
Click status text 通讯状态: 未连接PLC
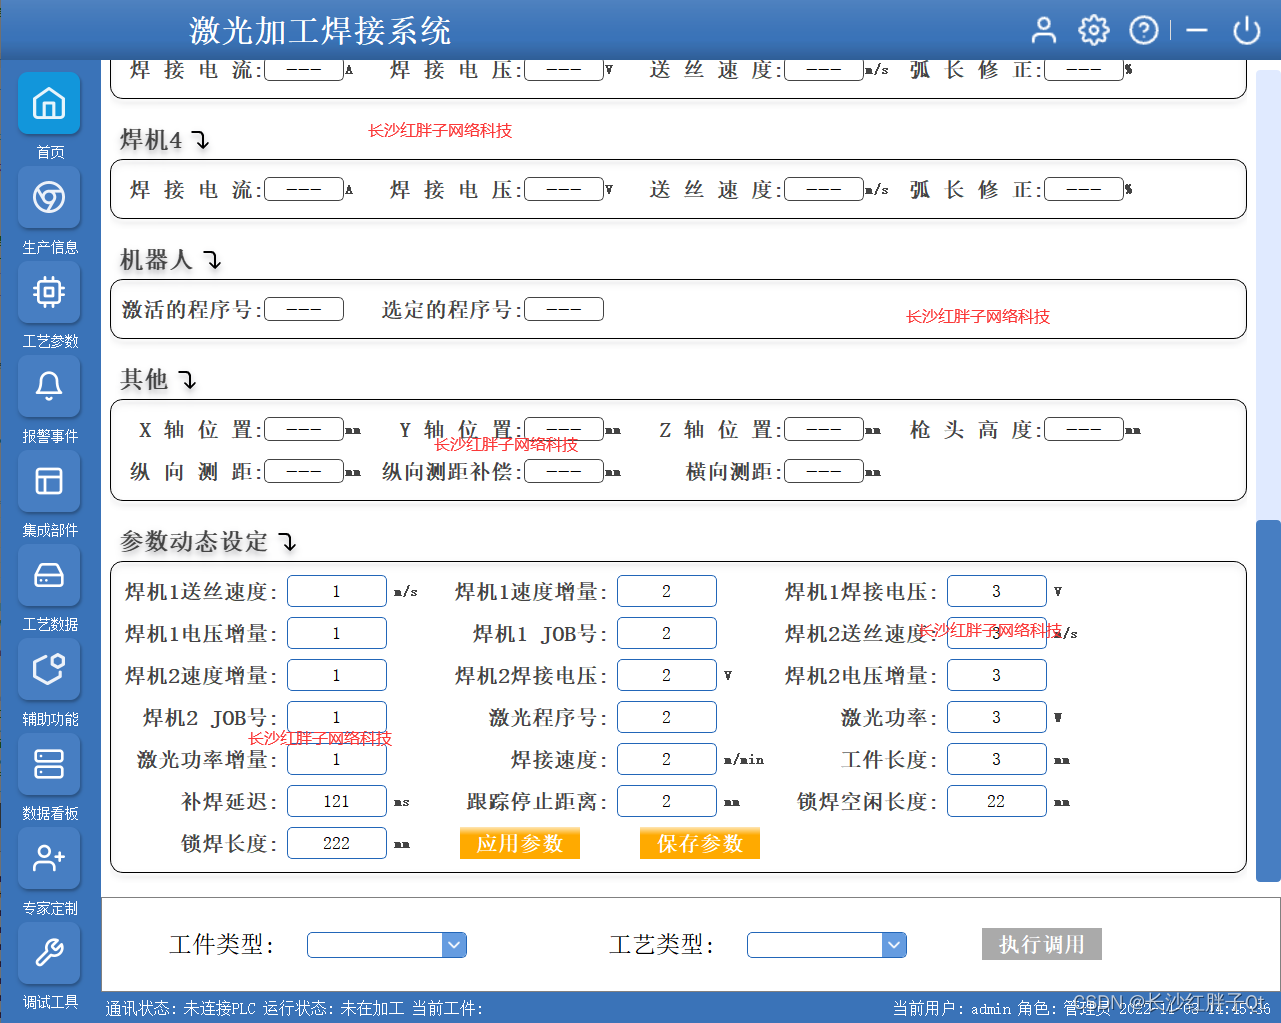tap(181, 1008)
